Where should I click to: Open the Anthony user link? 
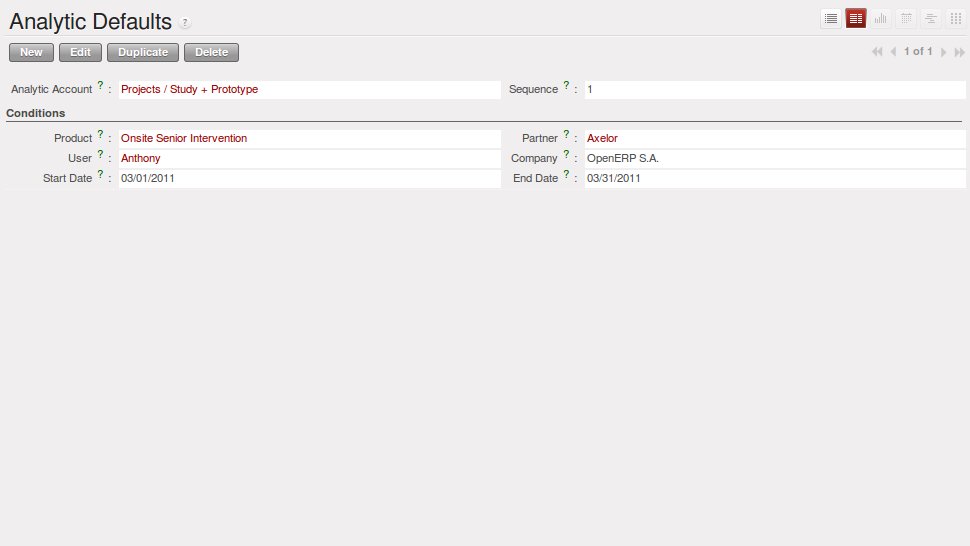point(140,159)
